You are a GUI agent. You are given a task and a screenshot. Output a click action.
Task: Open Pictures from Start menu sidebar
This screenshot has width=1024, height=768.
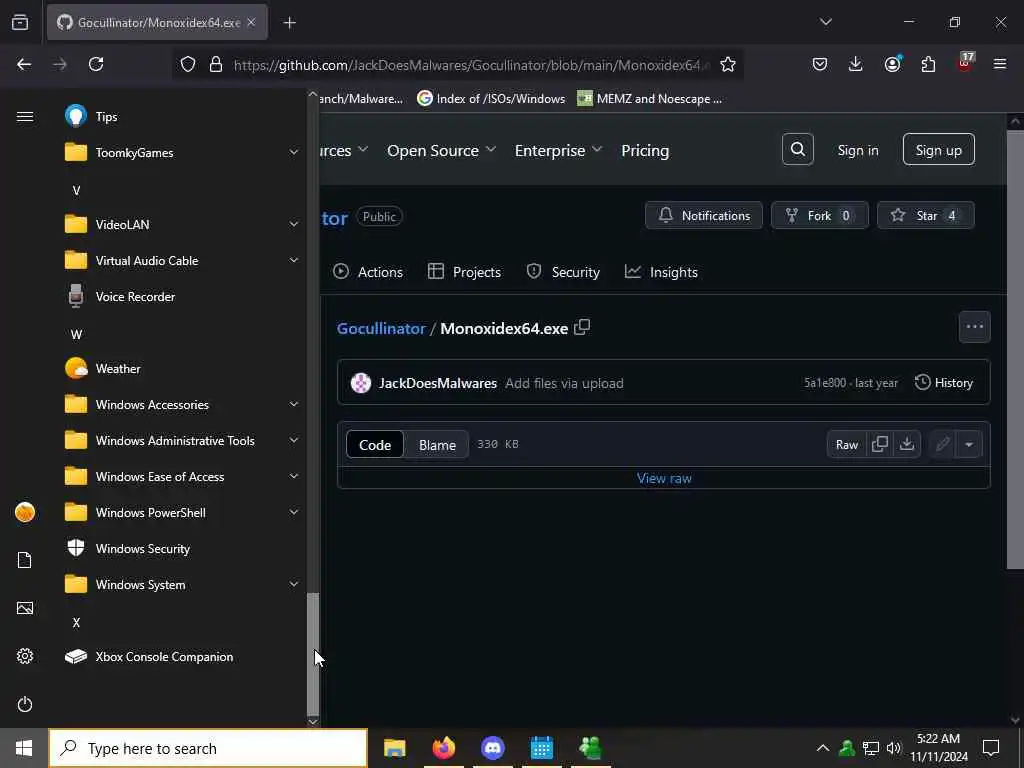coord(25,608)
